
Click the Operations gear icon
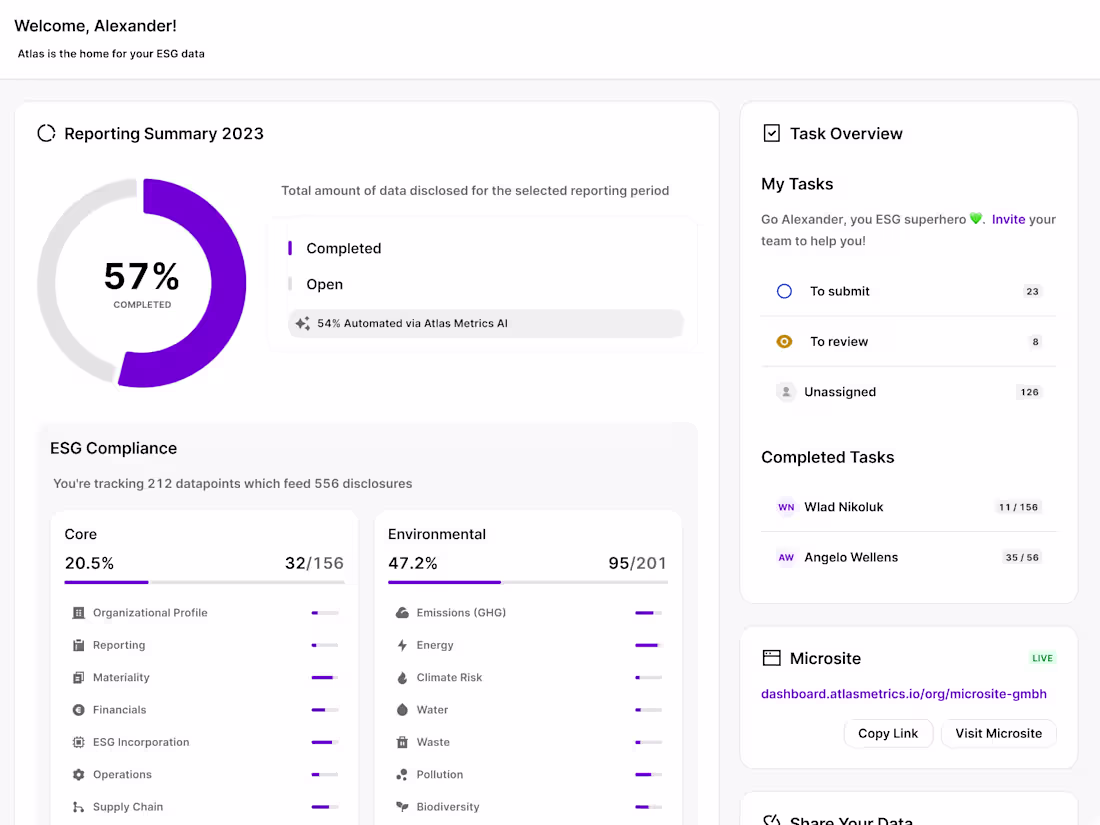pyautogui.click(x=79, y=775)
